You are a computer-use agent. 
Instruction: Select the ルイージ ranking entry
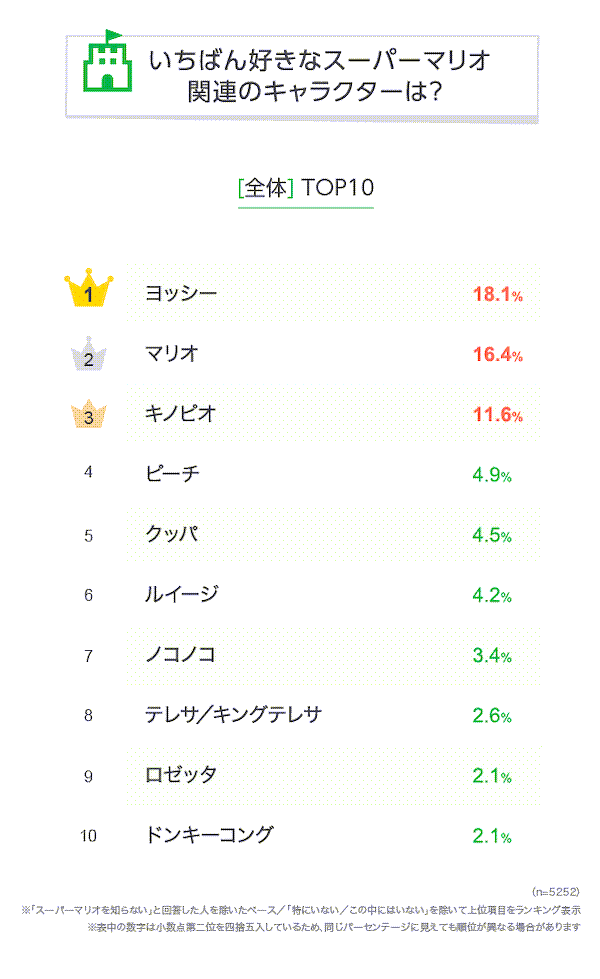181,594
